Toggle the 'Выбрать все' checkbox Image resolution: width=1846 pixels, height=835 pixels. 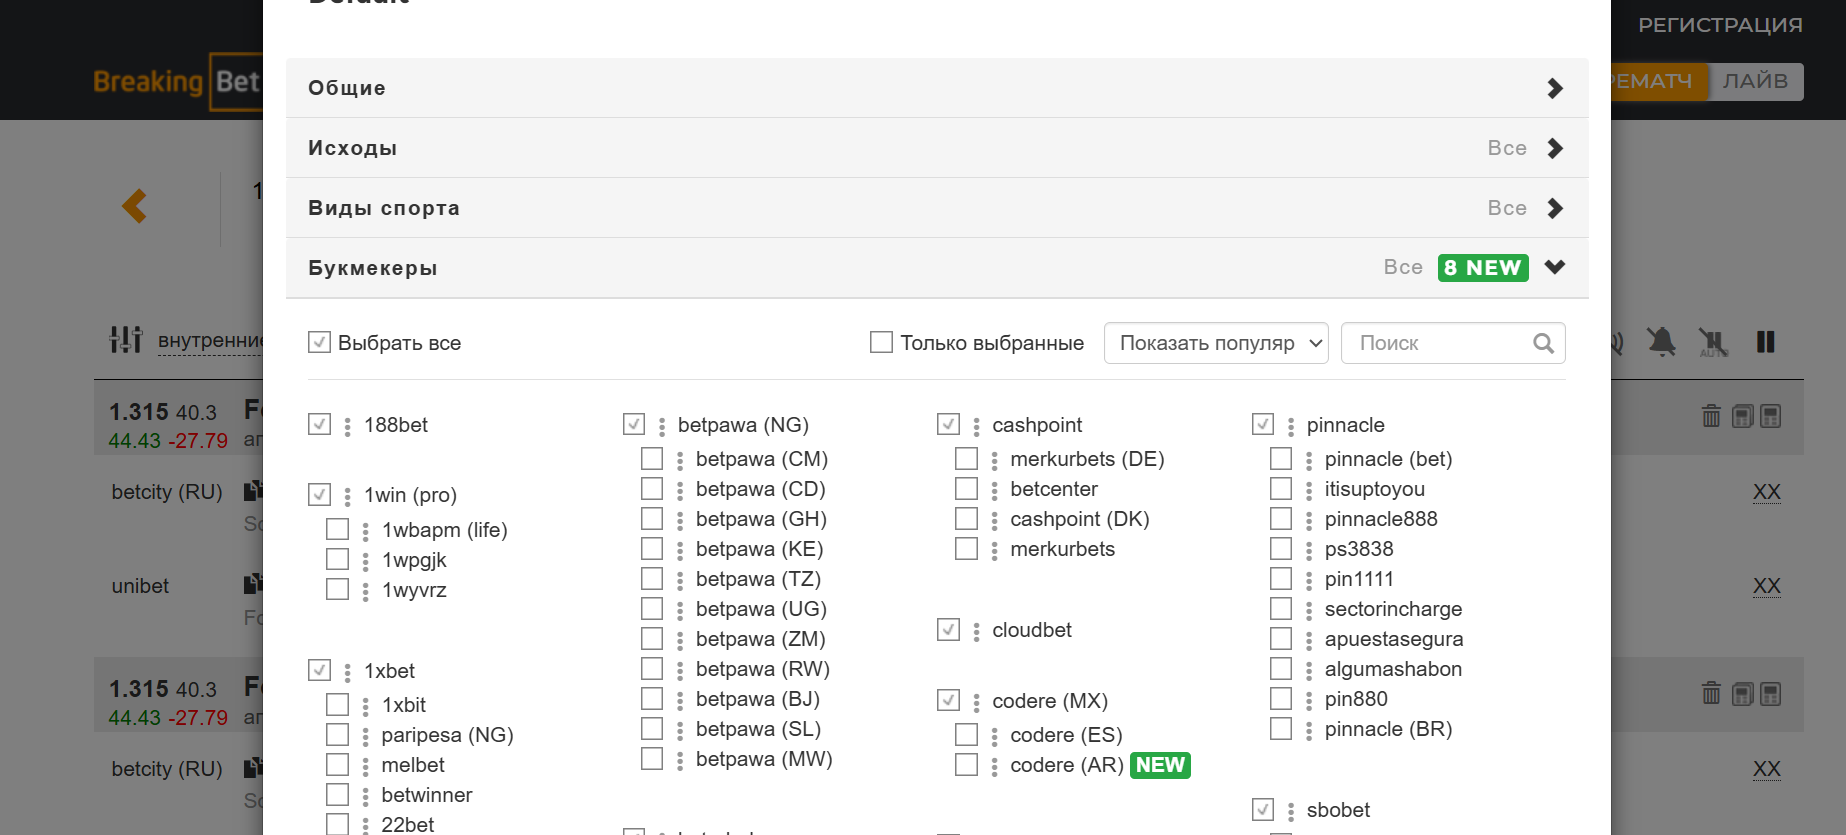click(x=319, y=342)
